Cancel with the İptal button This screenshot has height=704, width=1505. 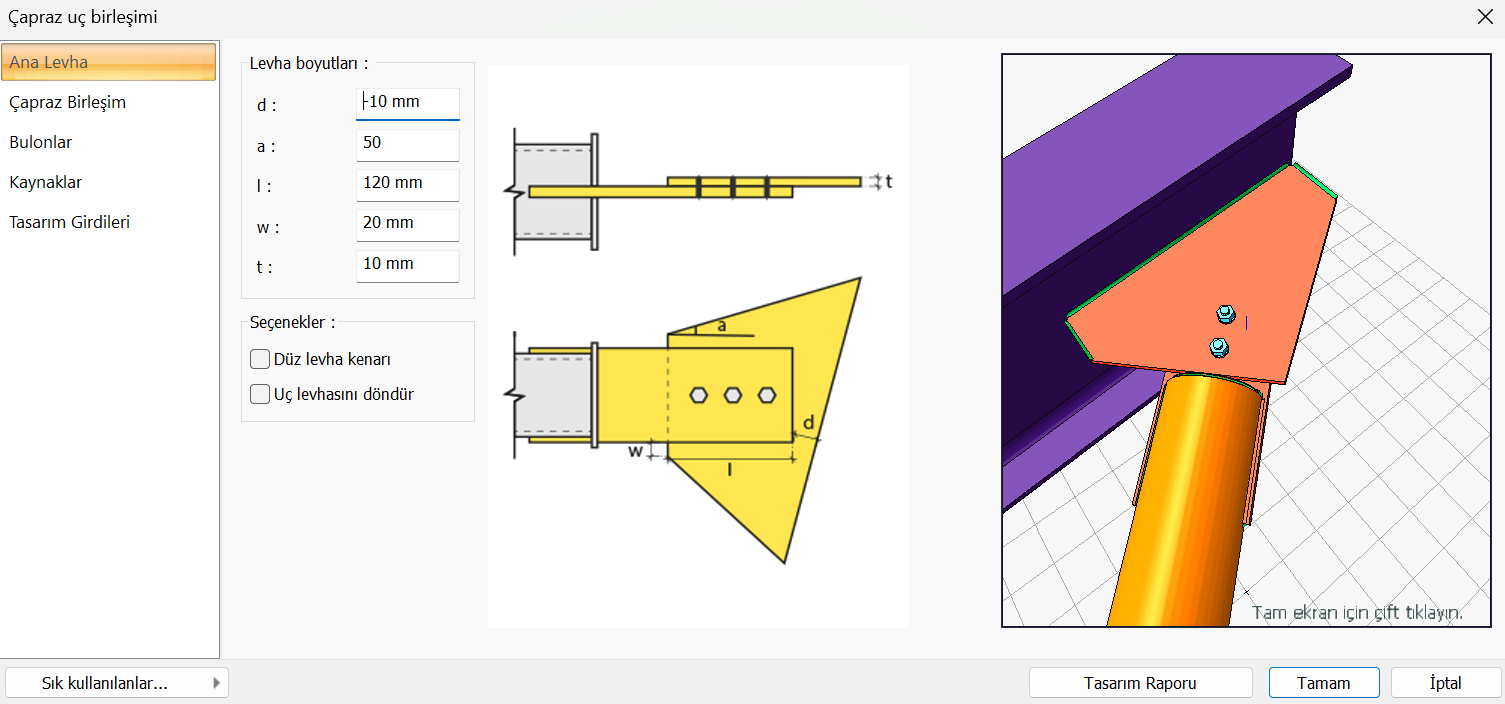click(x=1445, y=683)
